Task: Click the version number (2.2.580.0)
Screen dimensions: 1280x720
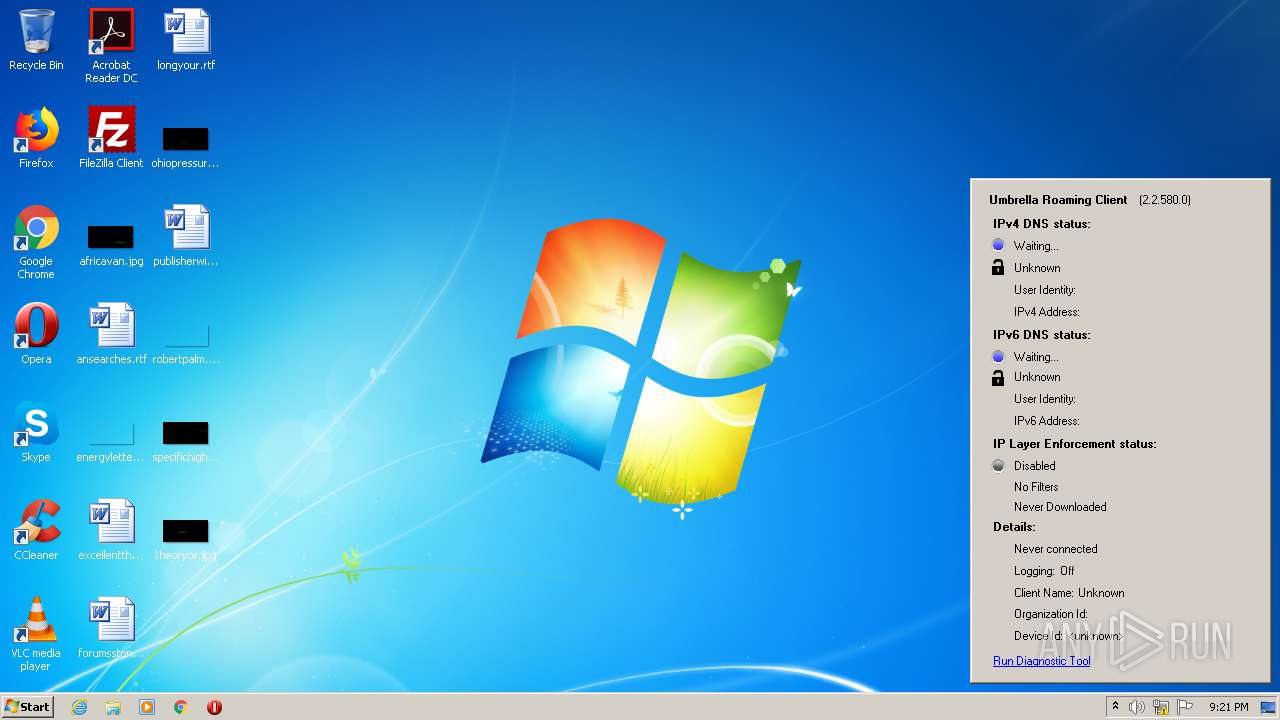Action: 1165,200
